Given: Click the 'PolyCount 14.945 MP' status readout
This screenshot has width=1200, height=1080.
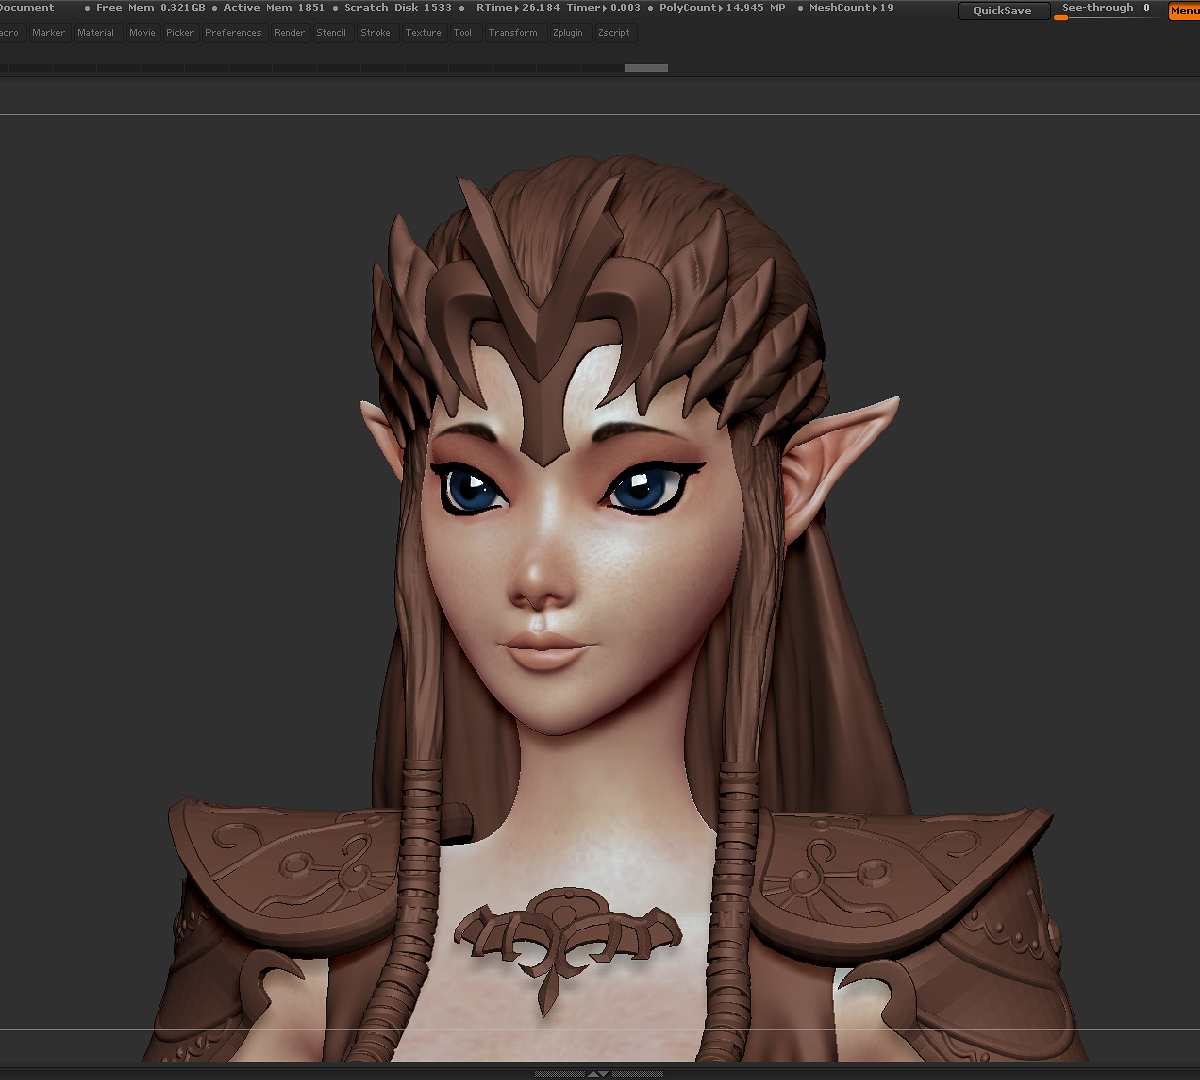Looking at the screenshot, I should click(x=722, y=8).
